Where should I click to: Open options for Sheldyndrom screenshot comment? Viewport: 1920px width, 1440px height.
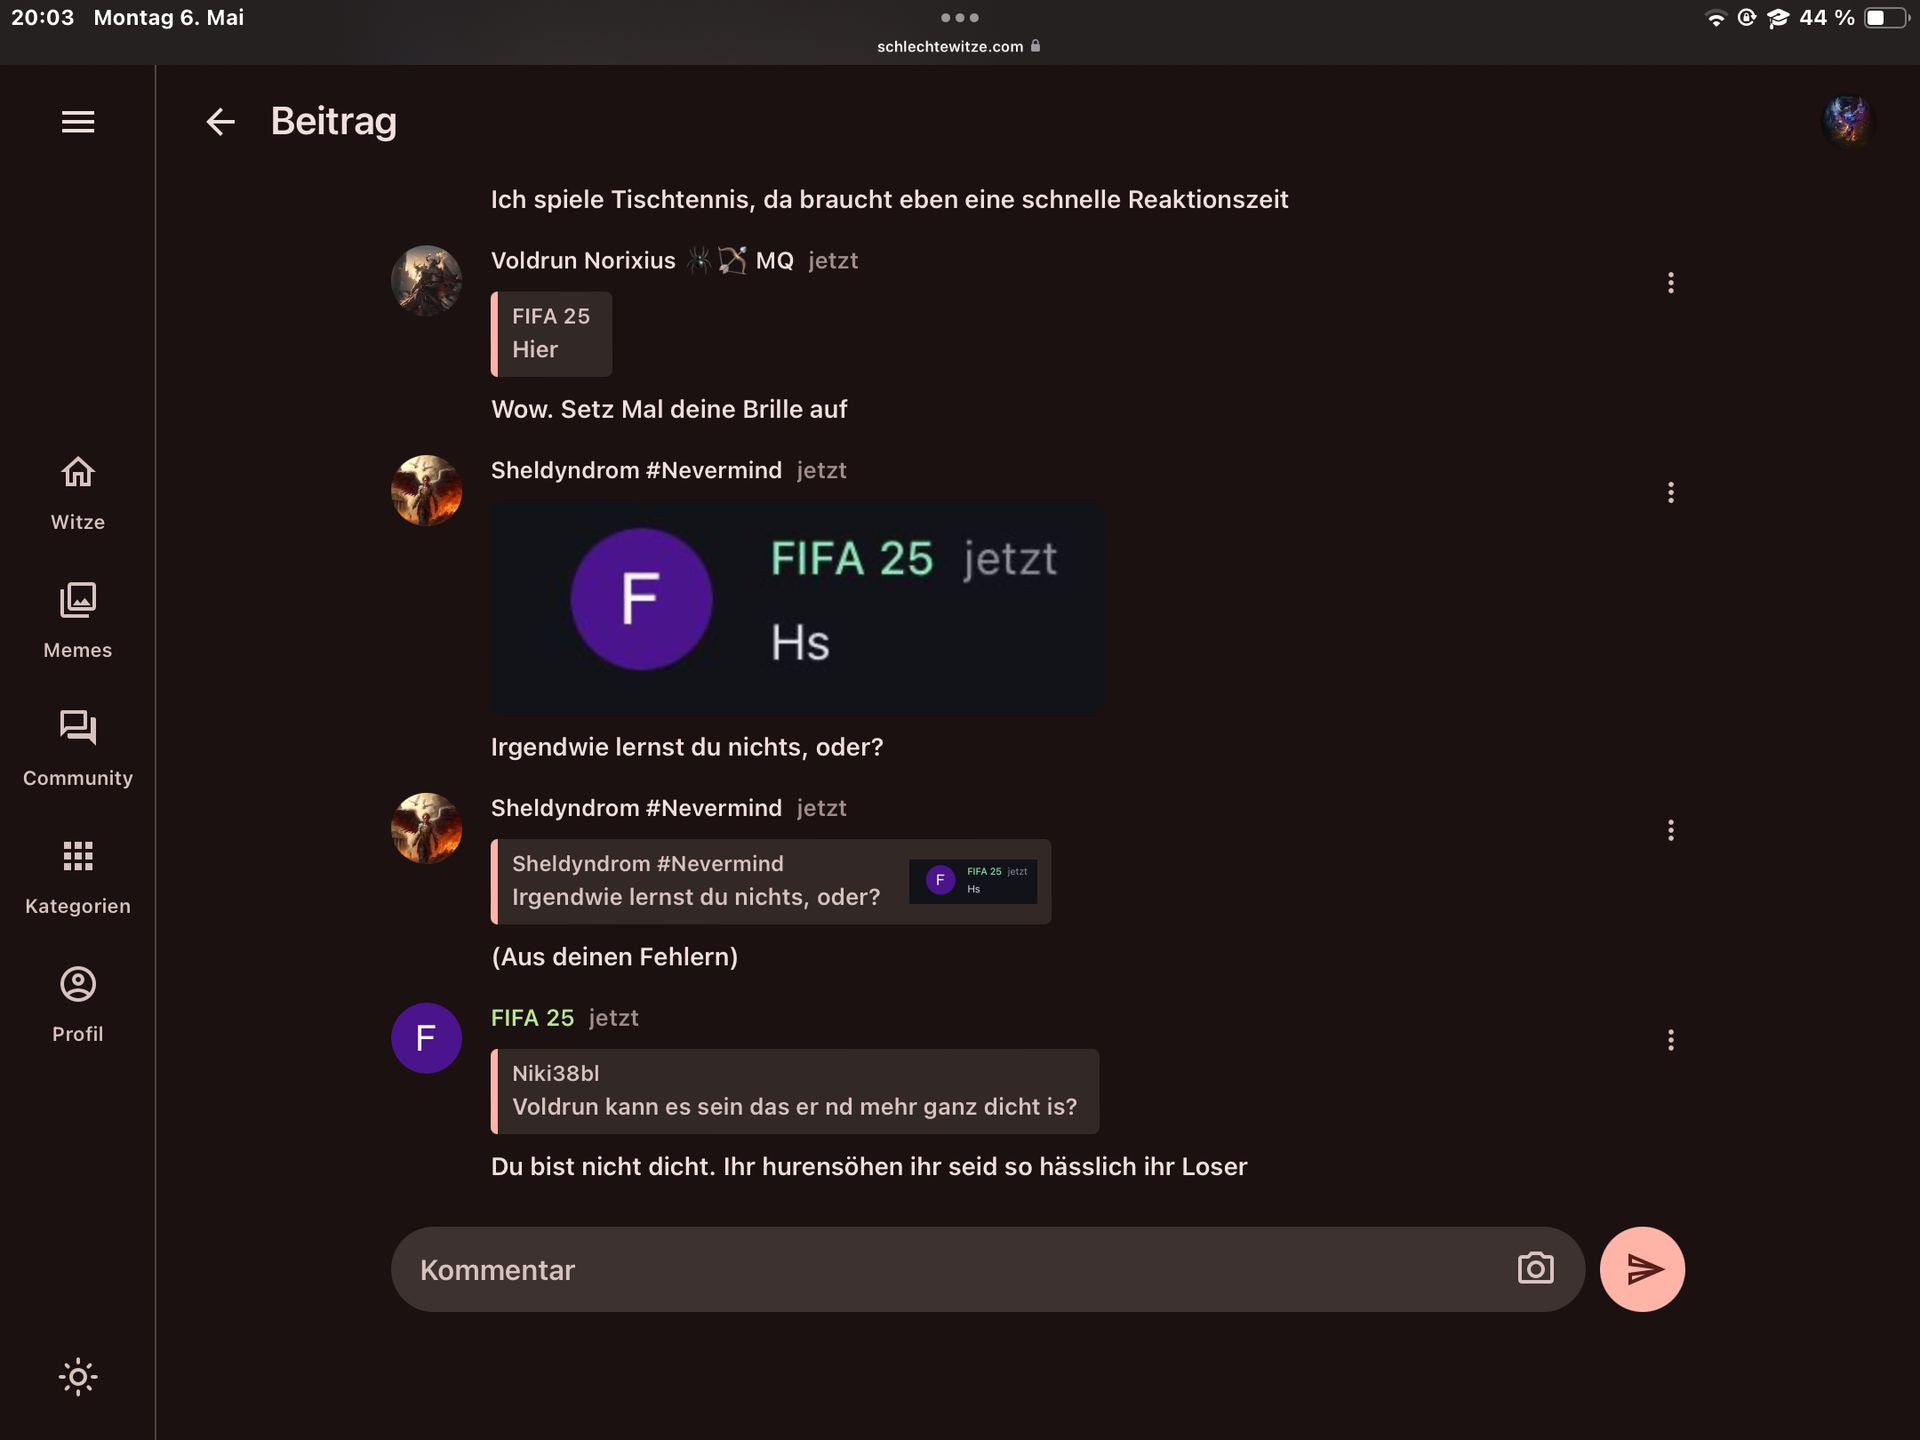pyautogui.click(x=1670, y=492)
